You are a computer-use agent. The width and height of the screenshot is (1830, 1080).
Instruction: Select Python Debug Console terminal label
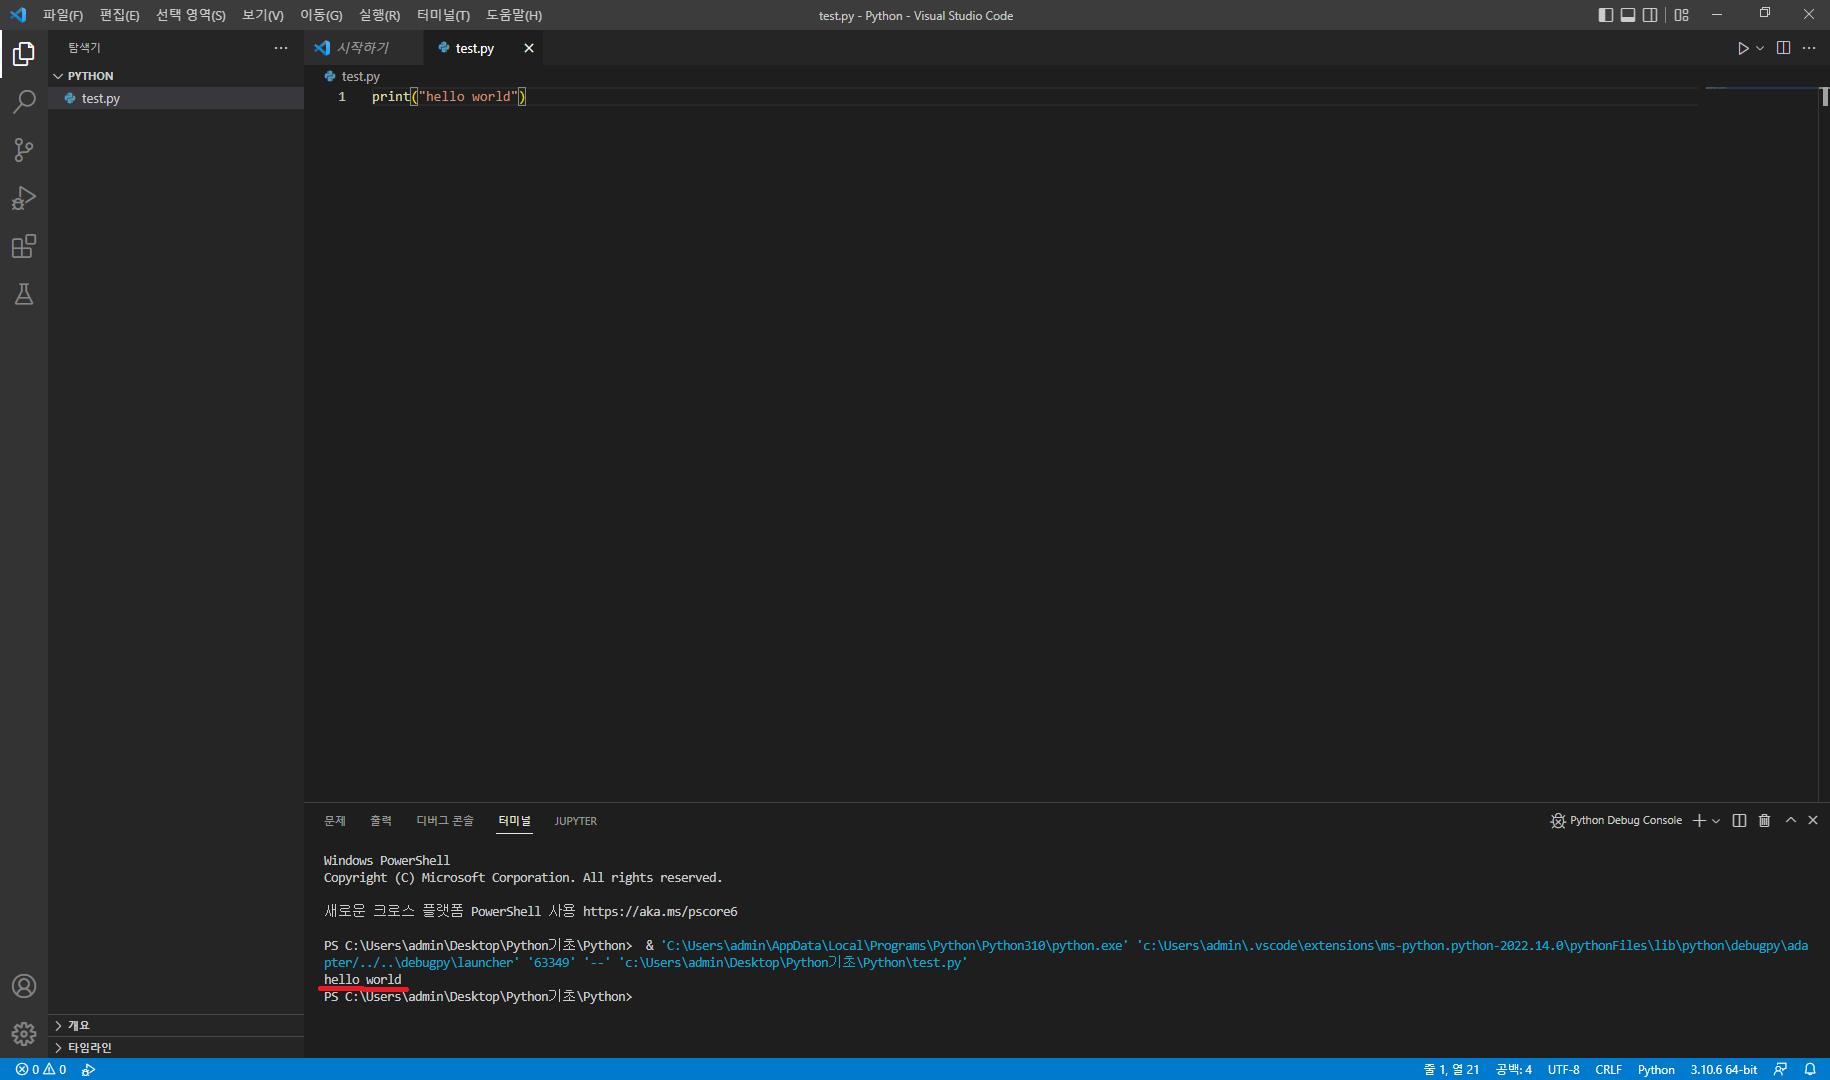click(1616, 820)
